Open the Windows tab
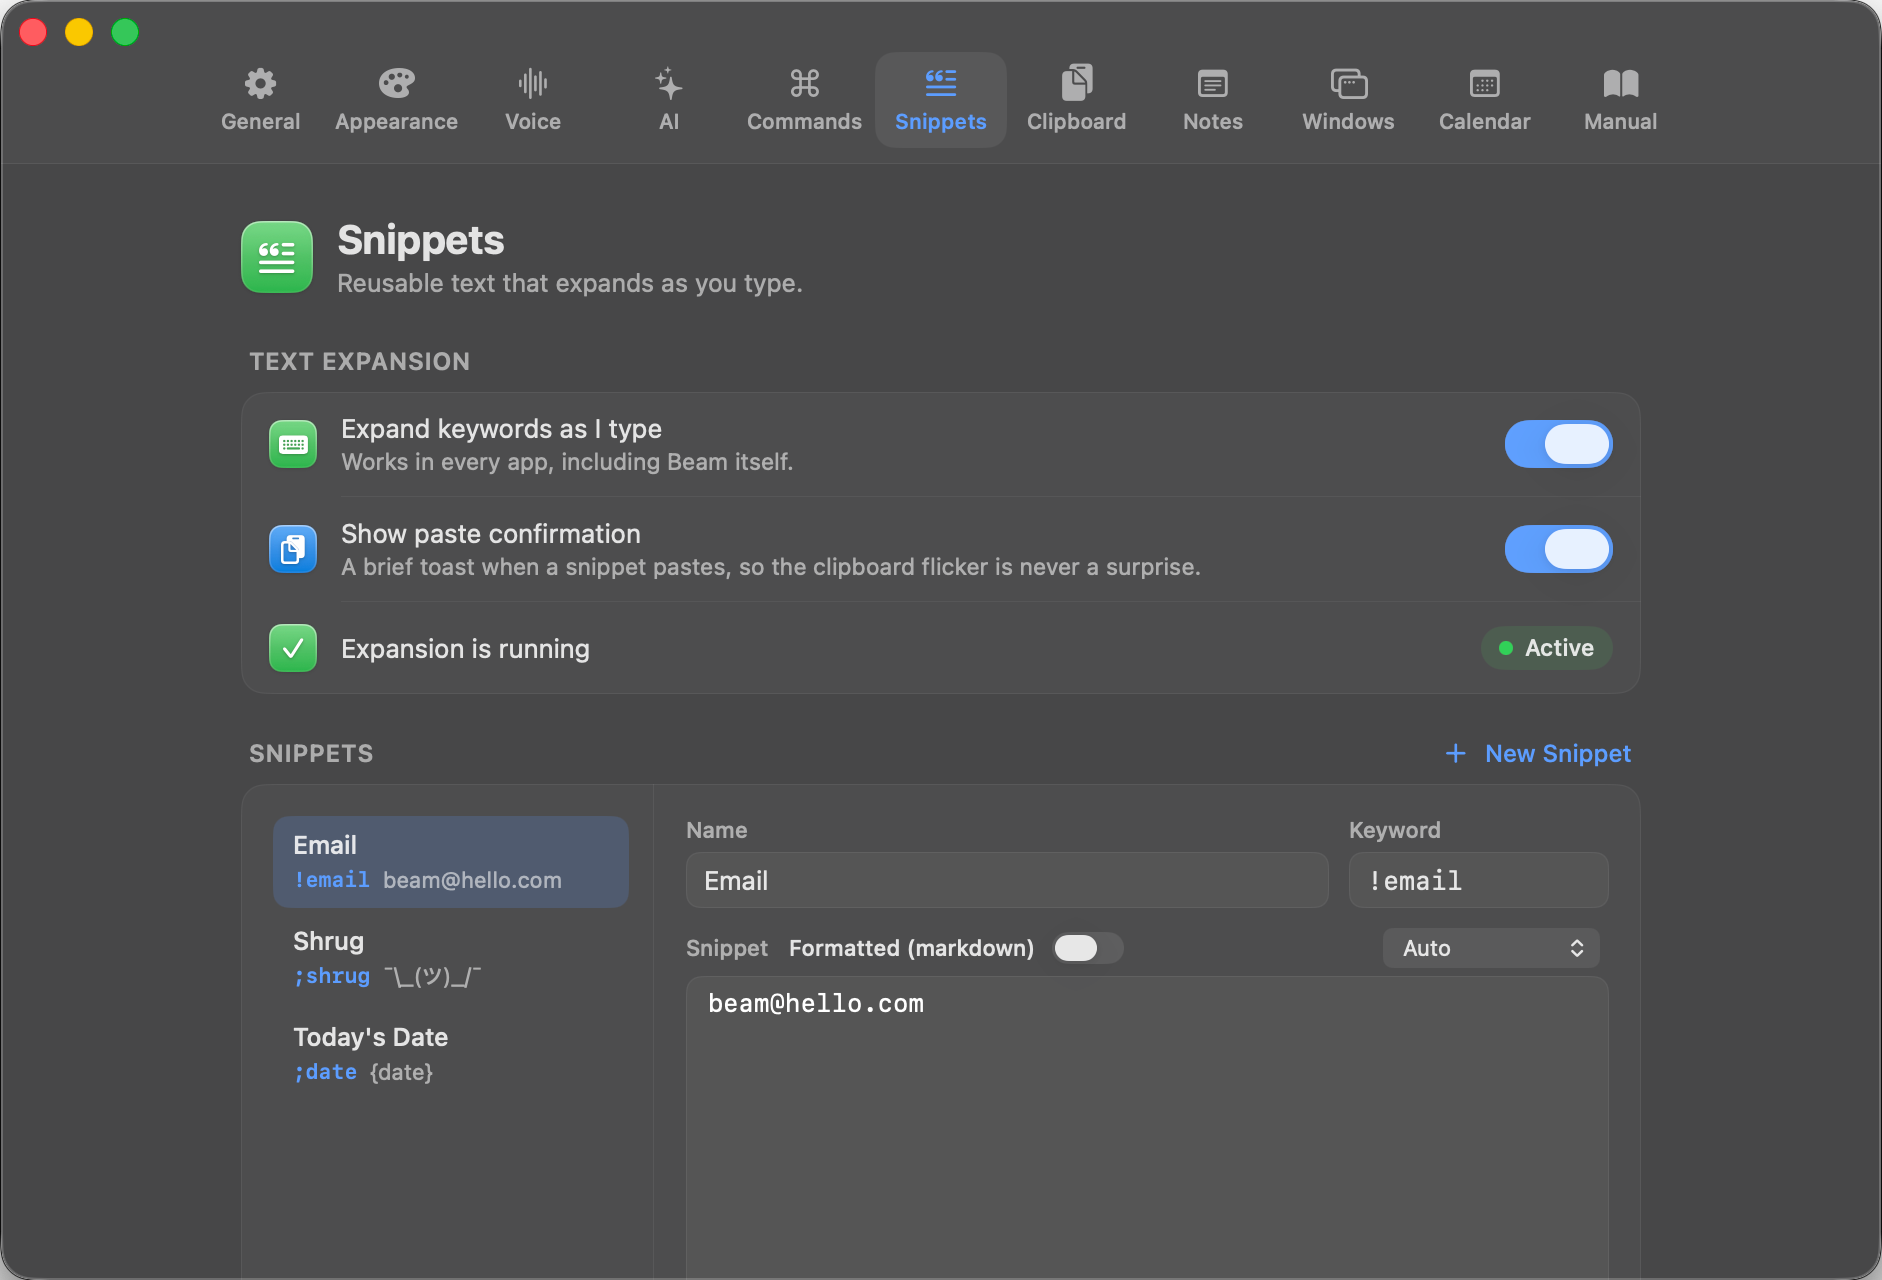 coord(1348,100)
